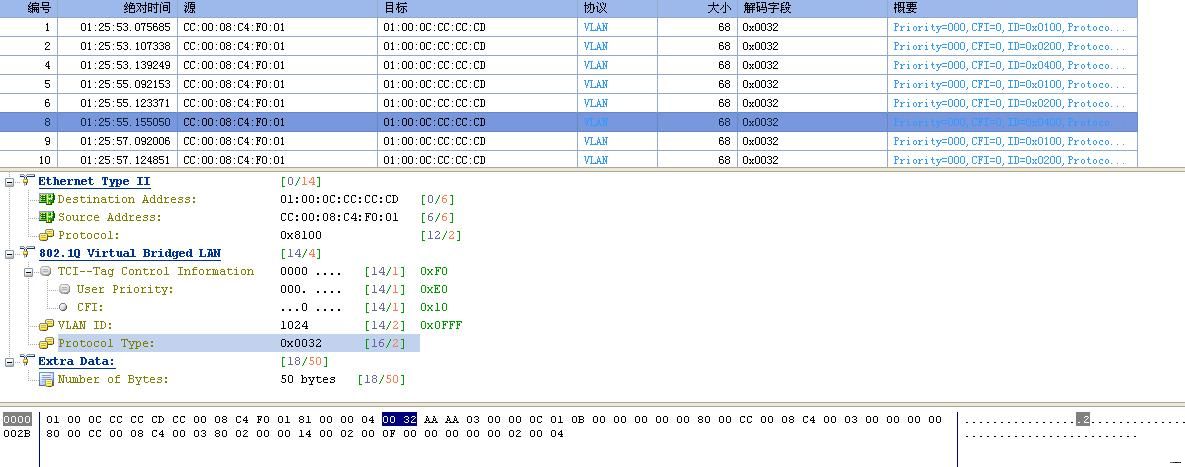Click the icon beside Ethernet Protocol field
The width and height of the screenshot is (1185, 467).
46,235
